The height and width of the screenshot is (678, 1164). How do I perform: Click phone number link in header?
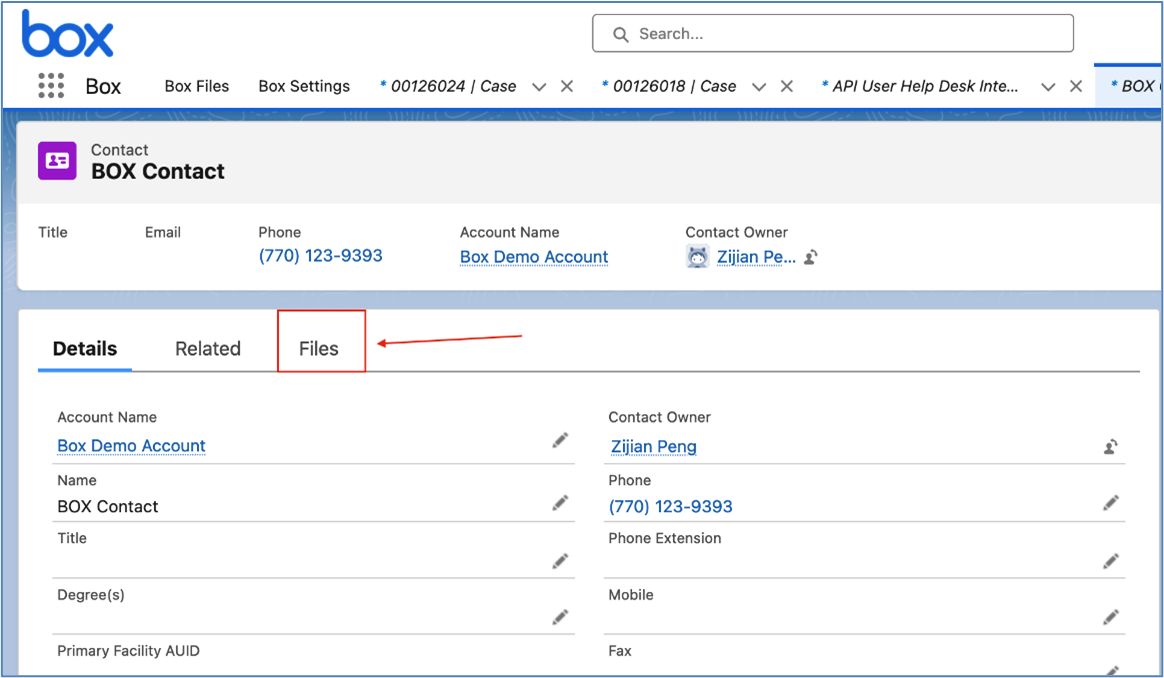[321, 255]
